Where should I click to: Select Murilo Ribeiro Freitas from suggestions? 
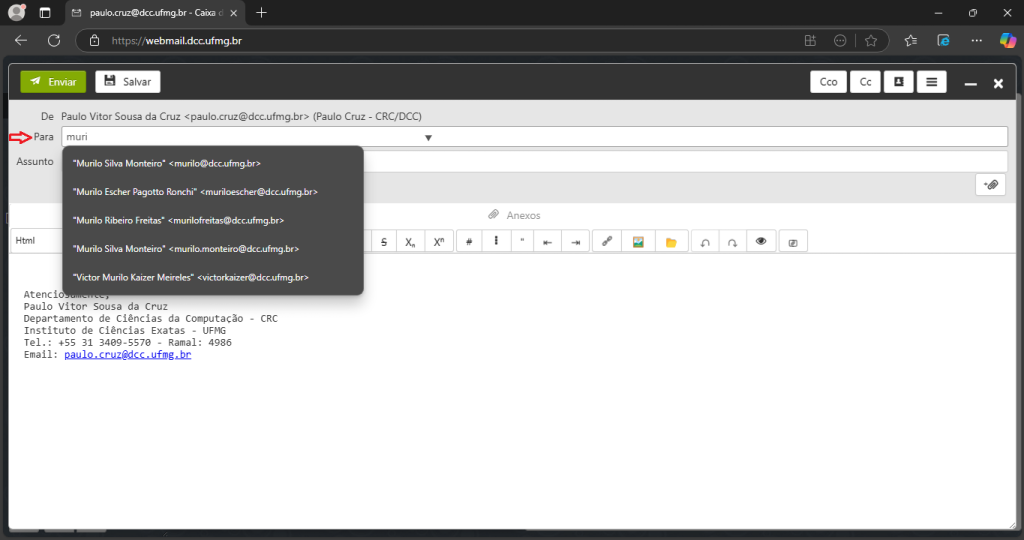179,220
